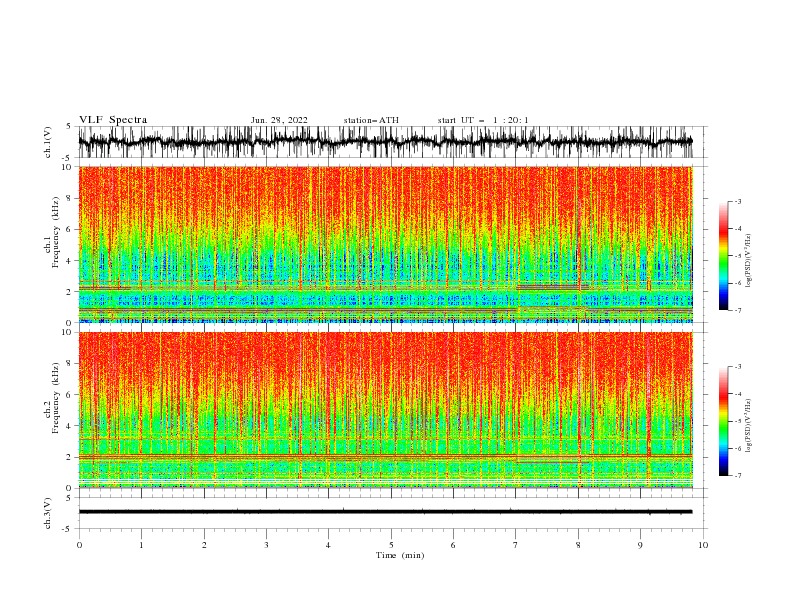Click the ch.1 voltage waveform trace
792x612 pixels.
point(386,142)
